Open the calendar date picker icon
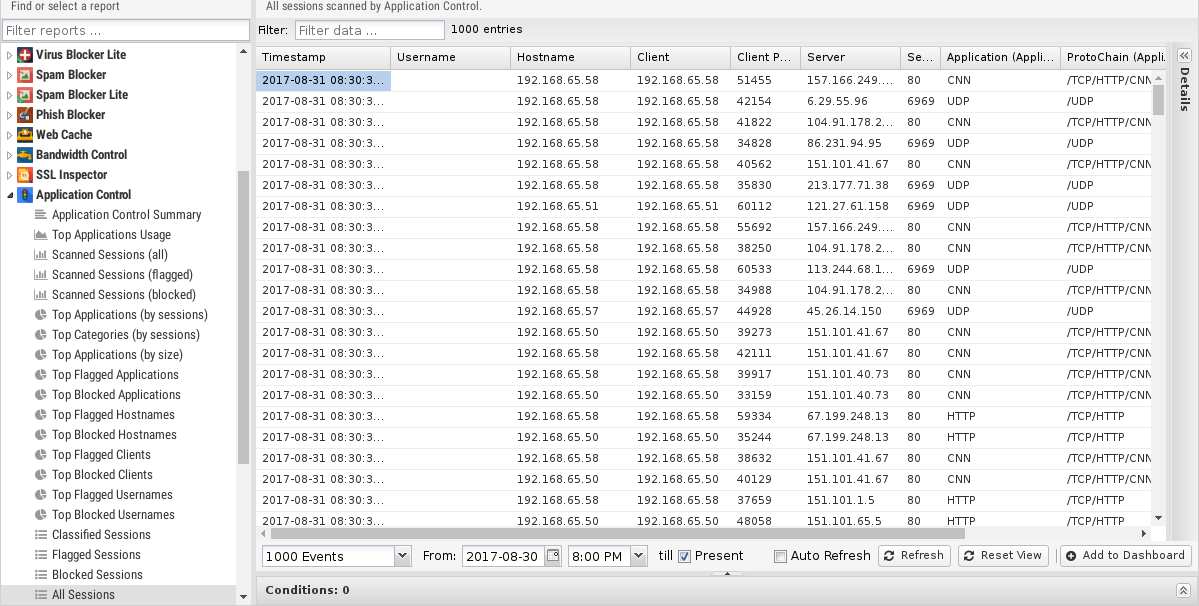 click(x=552, y=556)
